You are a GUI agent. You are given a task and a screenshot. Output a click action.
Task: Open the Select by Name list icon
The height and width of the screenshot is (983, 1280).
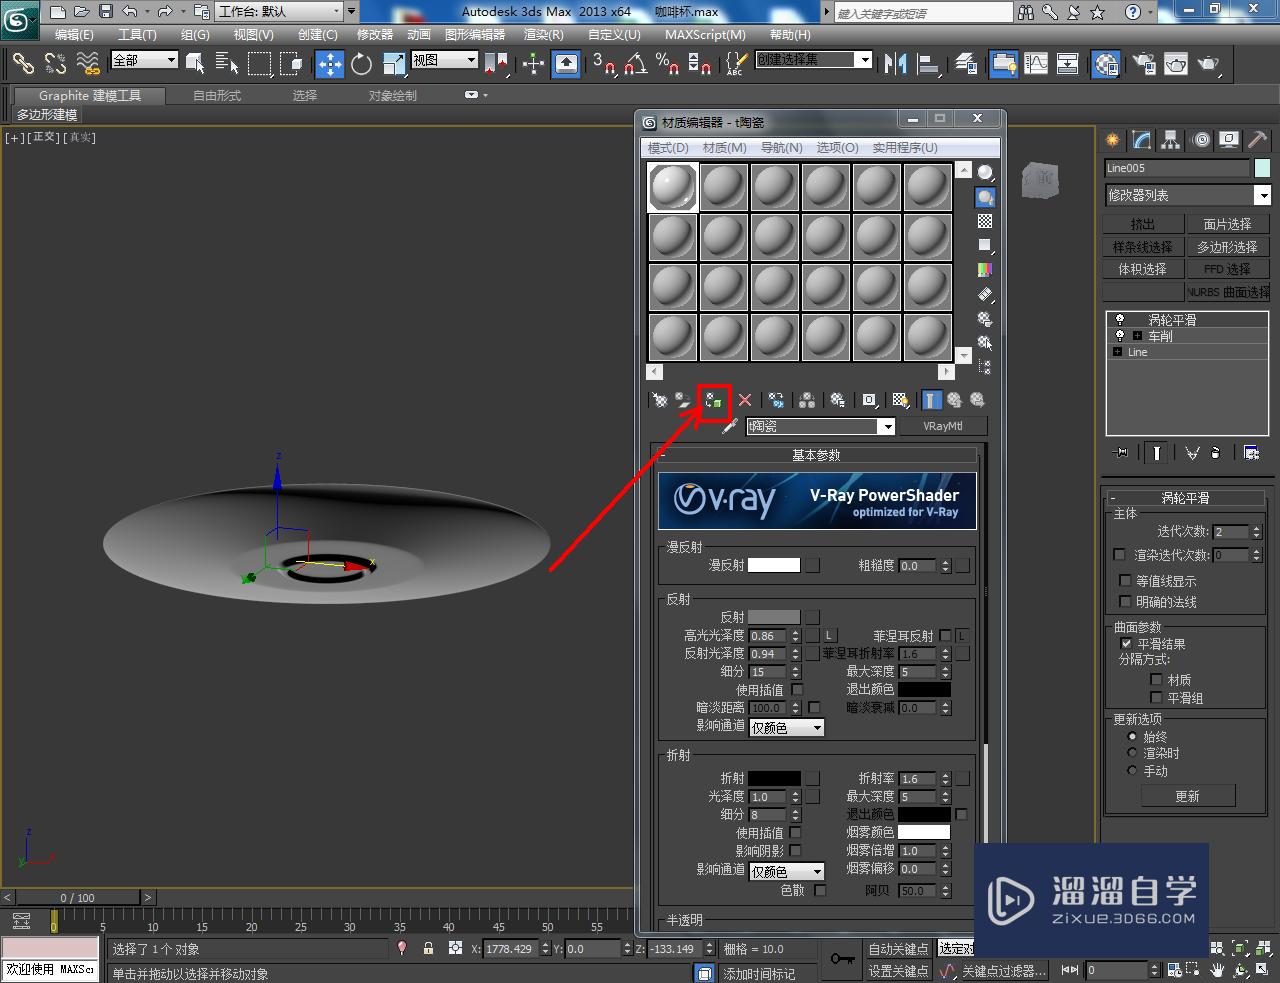coord(227,64)
